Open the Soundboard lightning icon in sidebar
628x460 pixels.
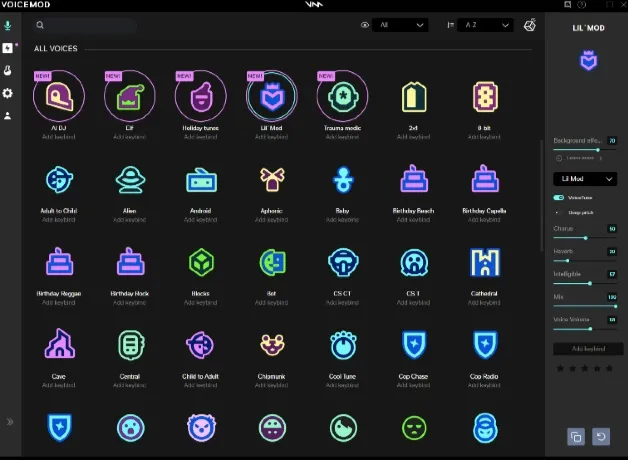[7, 48]
